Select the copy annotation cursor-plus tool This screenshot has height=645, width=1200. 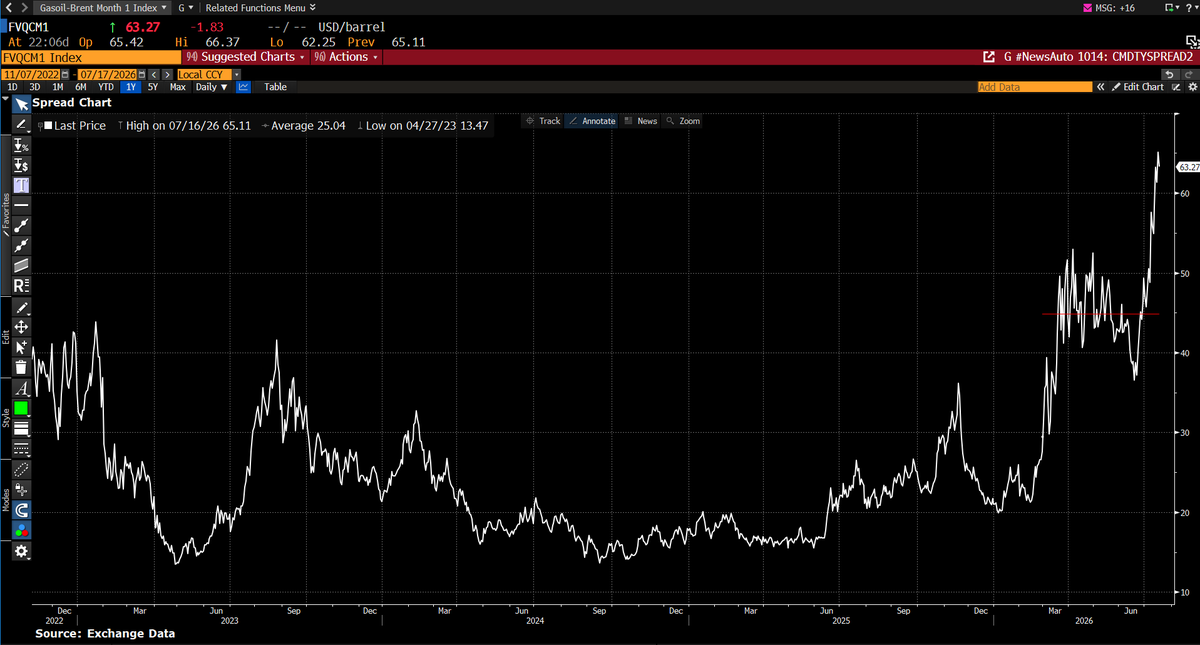tap(21, 347)
